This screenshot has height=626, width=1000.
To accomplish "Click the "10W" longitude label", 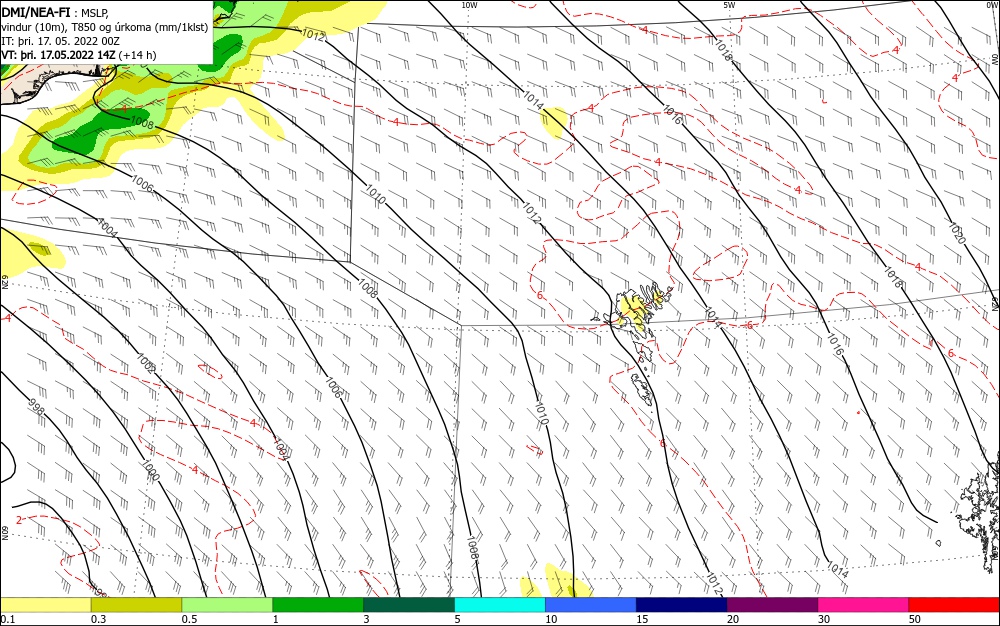I will tap(469, 5).
